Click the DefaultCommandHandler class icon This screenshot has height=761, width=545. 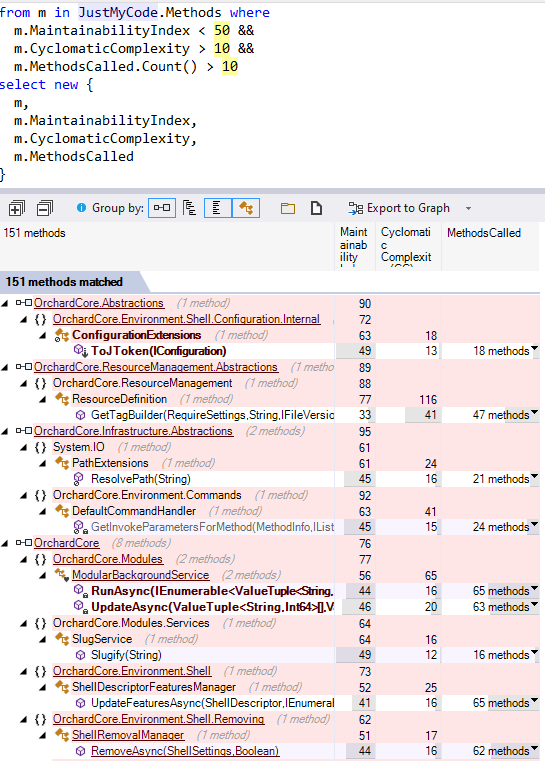click(62, 511)
